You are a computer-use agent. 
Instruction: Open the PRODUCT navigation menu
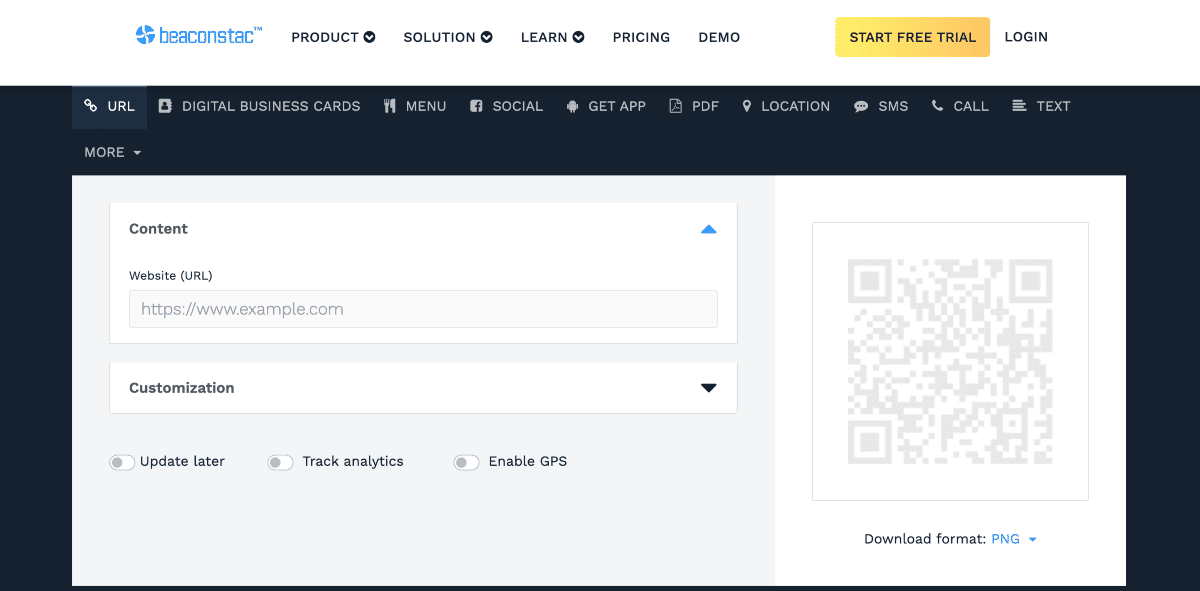pyautogui.click(x=333, y=37)
